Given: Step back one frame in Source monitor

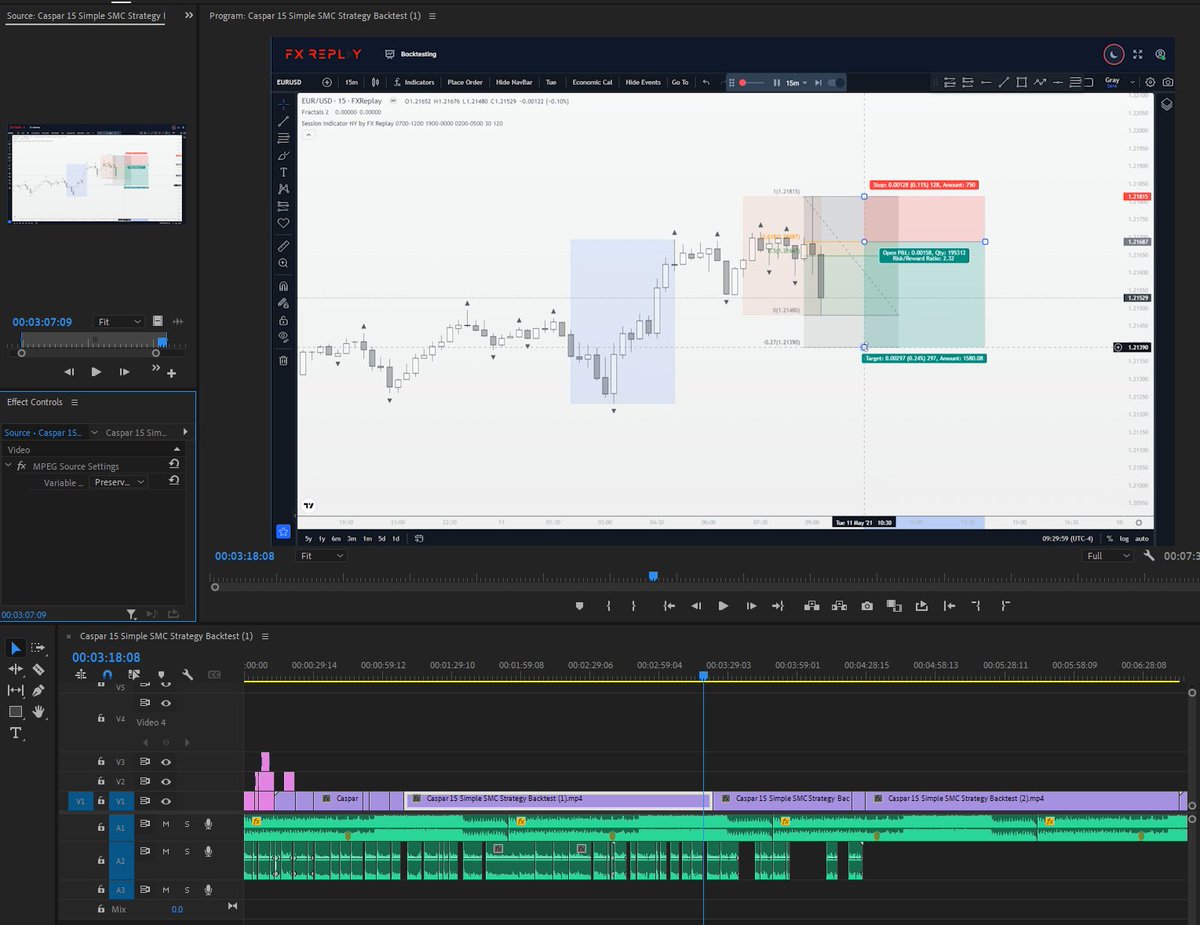Looking at the screenshot, I should [69, 372].
